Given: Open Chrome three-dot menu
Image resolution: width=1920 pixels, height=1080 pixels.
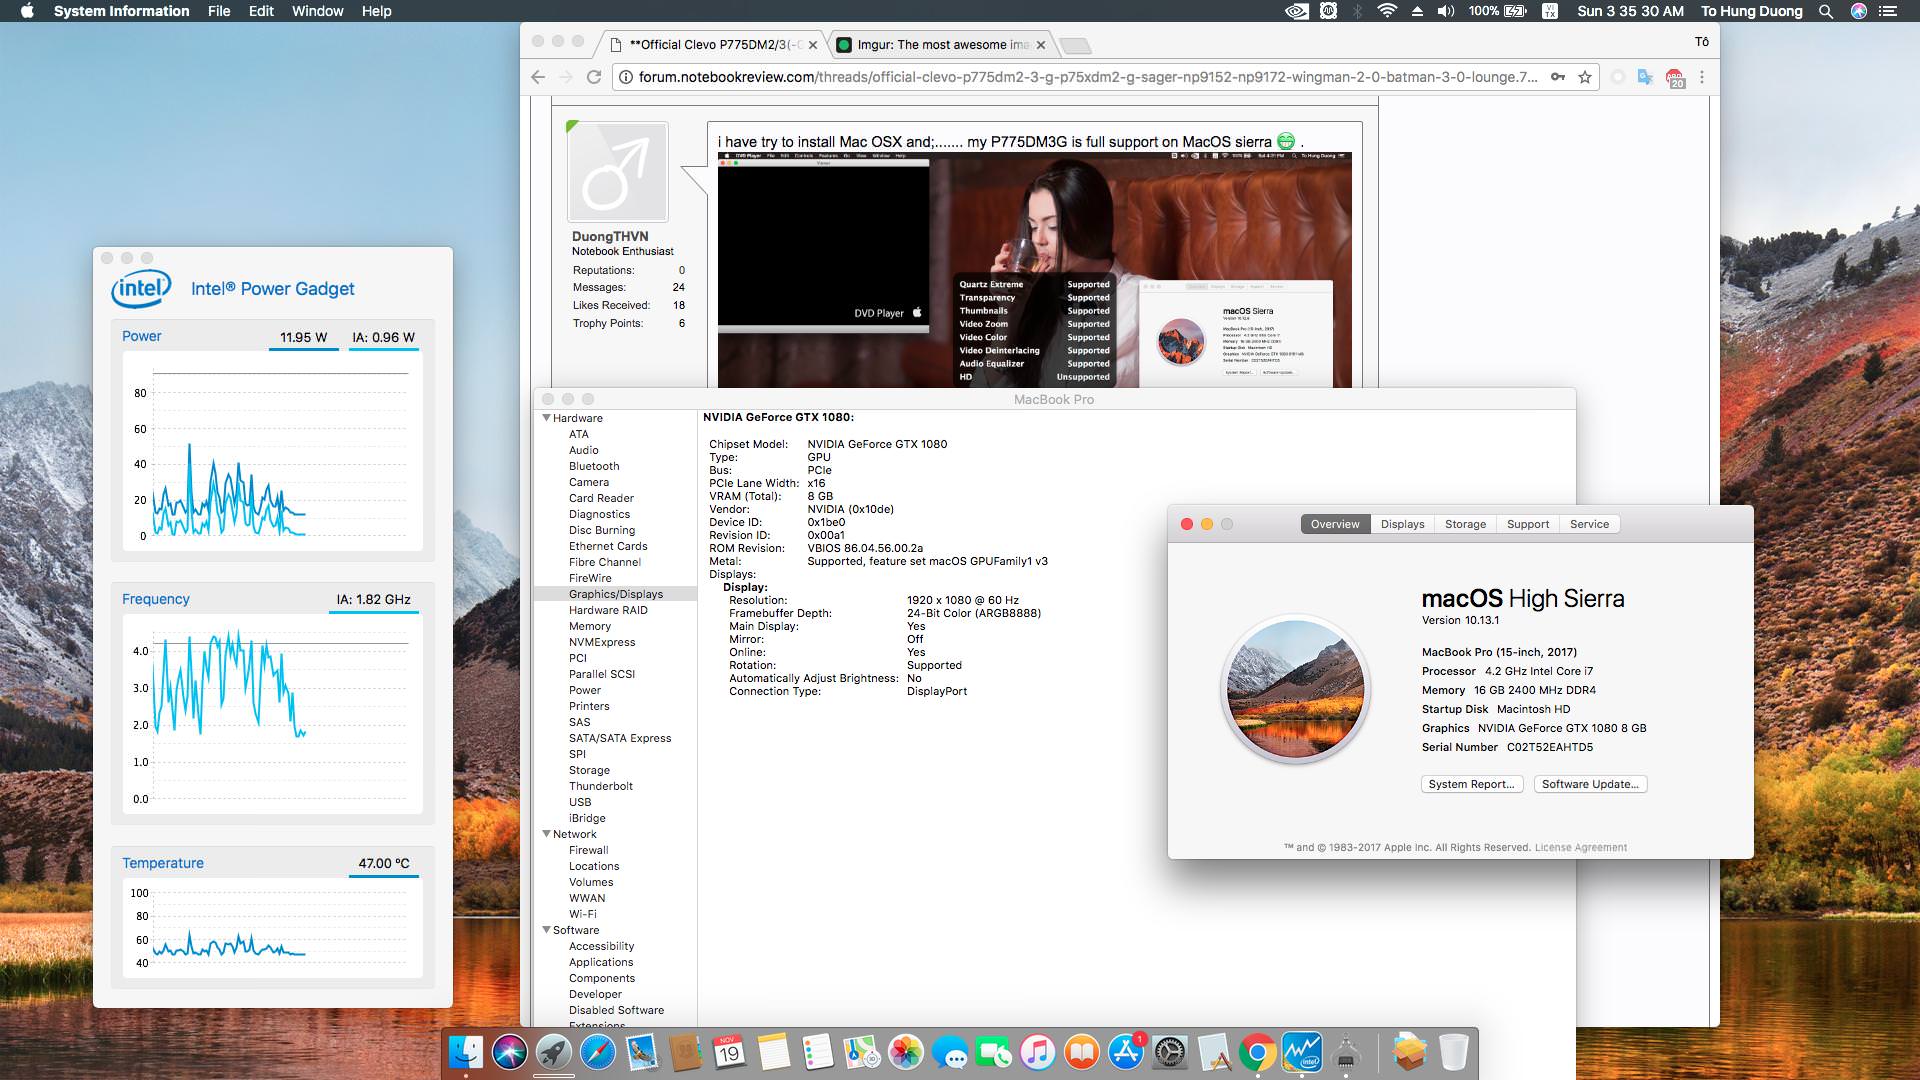Looking at the screenshot, I should point(1702,77).
